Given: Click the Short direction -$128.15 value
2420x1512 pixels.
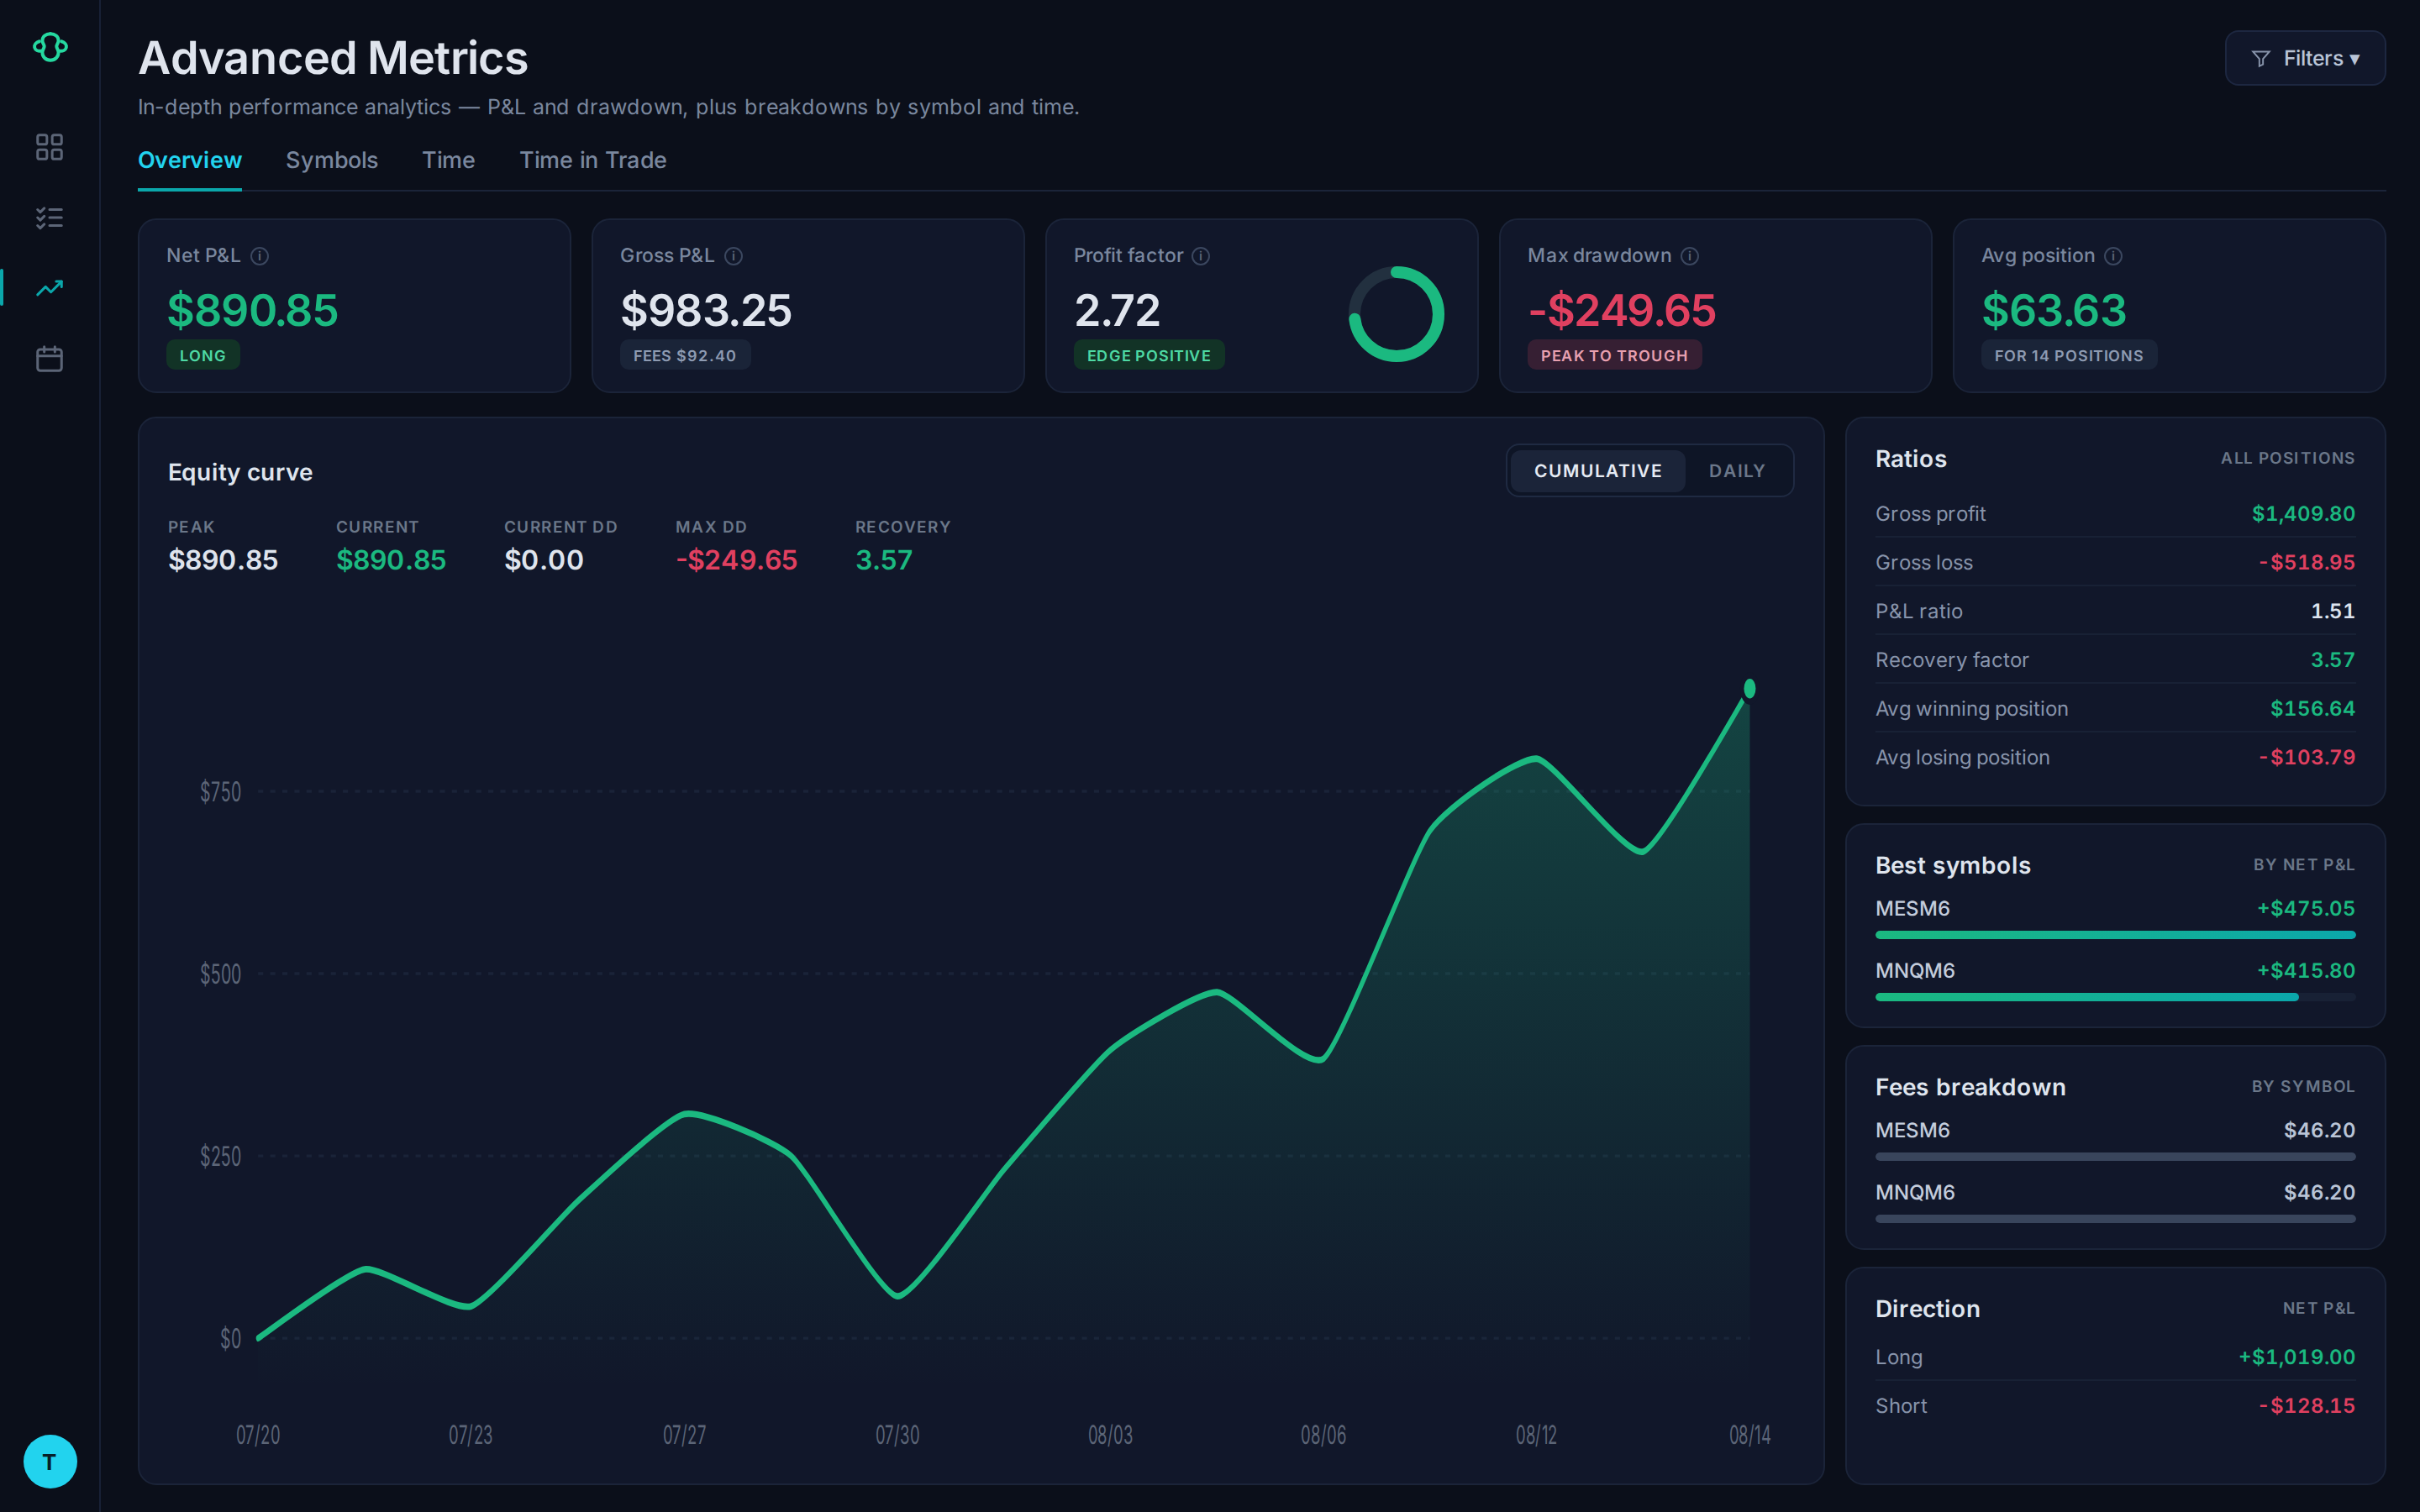Looking at the screenshot, I should (2306, 1405).
